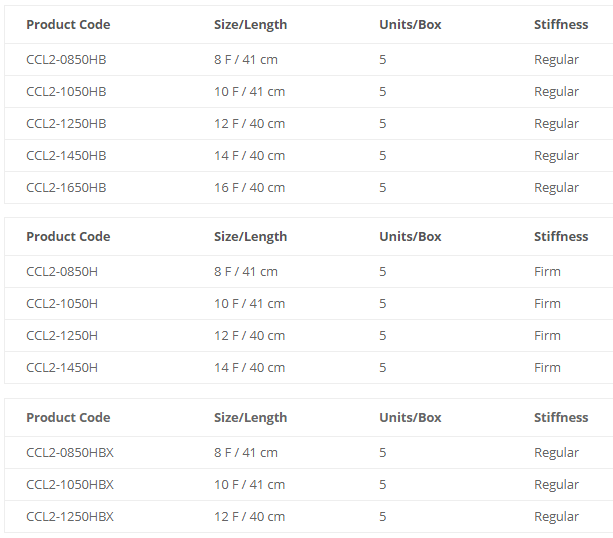The image size is (613, 538).
Task: Click the CCL2-1250HB product code cell
Action: click(66, 124)
